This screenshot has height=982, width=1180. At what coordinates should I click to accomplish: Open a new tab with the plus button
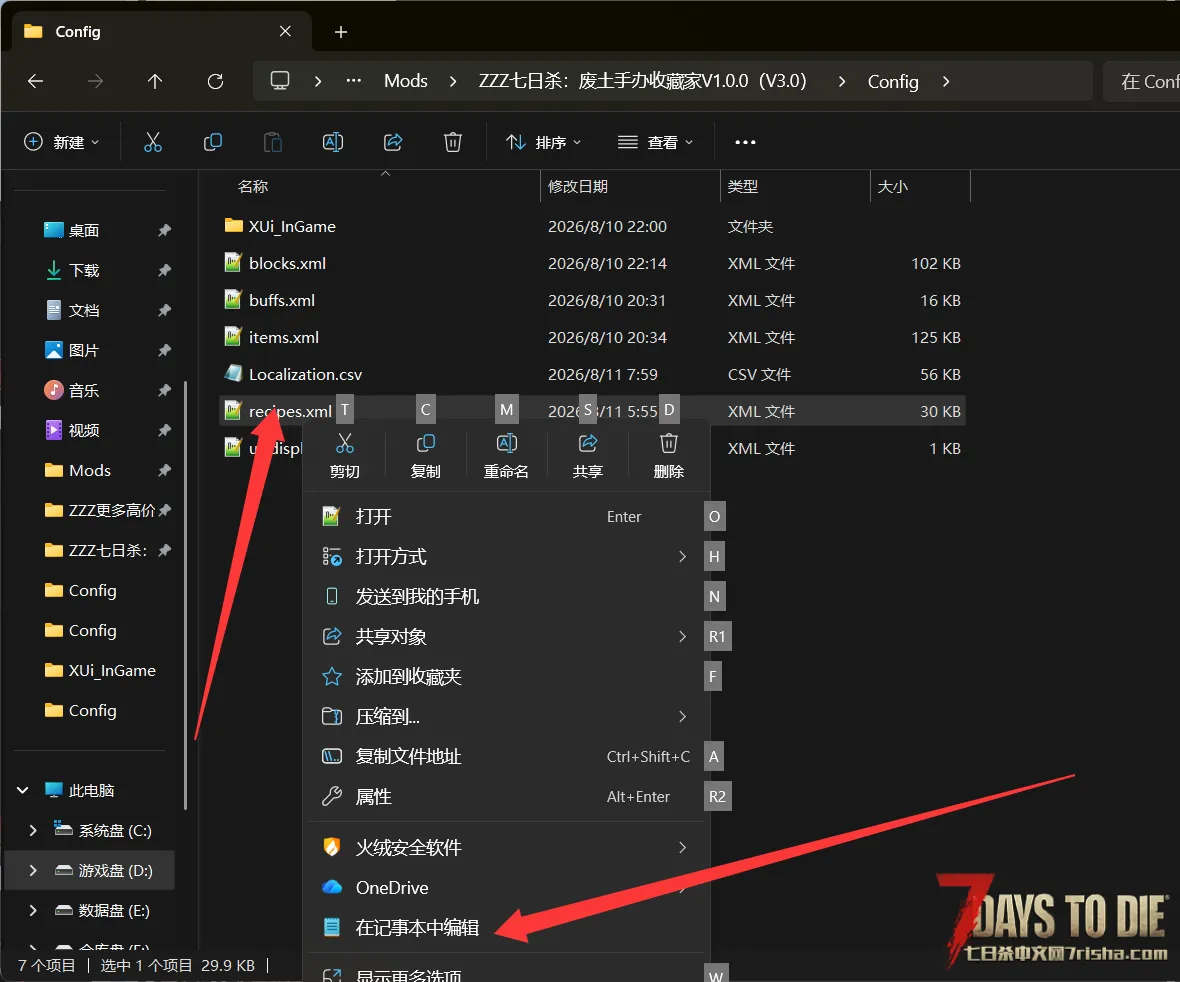pyautogui.click(x=341, y=32)
